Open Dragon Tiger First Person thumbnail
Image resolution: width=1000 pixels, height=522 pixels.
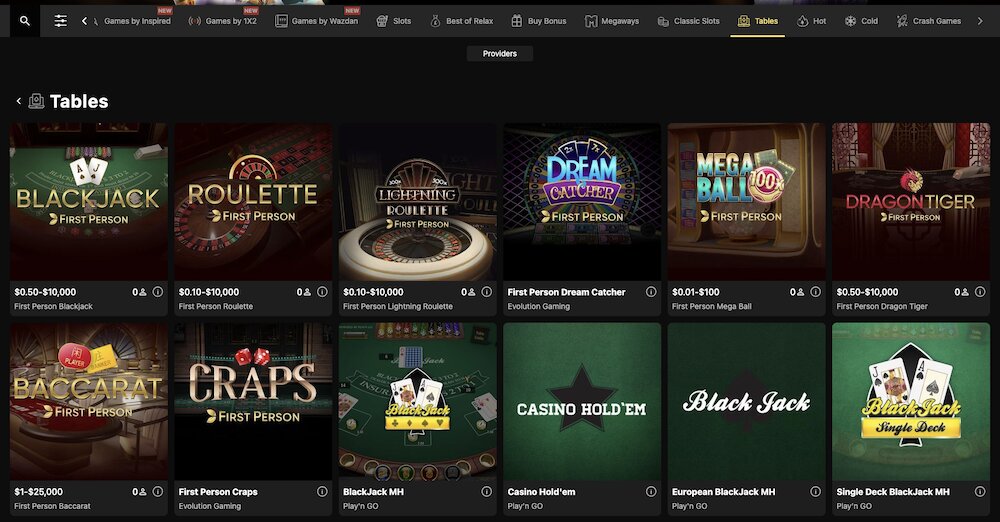(911, 202)
